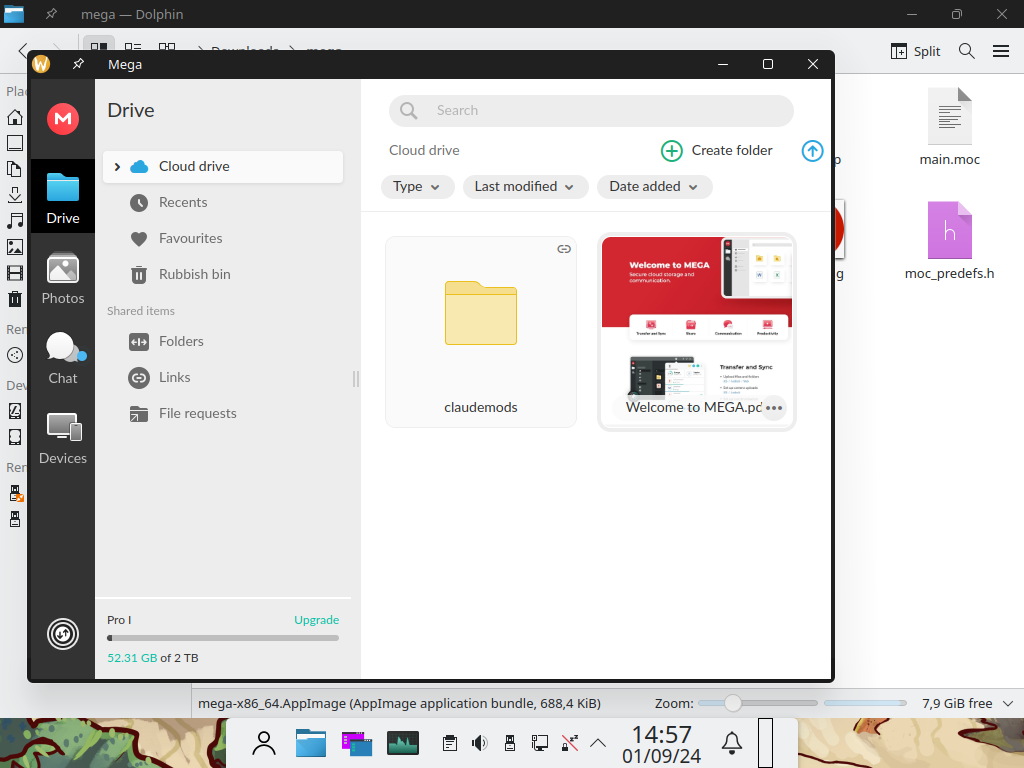Image resolution: width=1024 pixels, height=768 pixels.
Task: Open File requests
Action: [197, 413]
